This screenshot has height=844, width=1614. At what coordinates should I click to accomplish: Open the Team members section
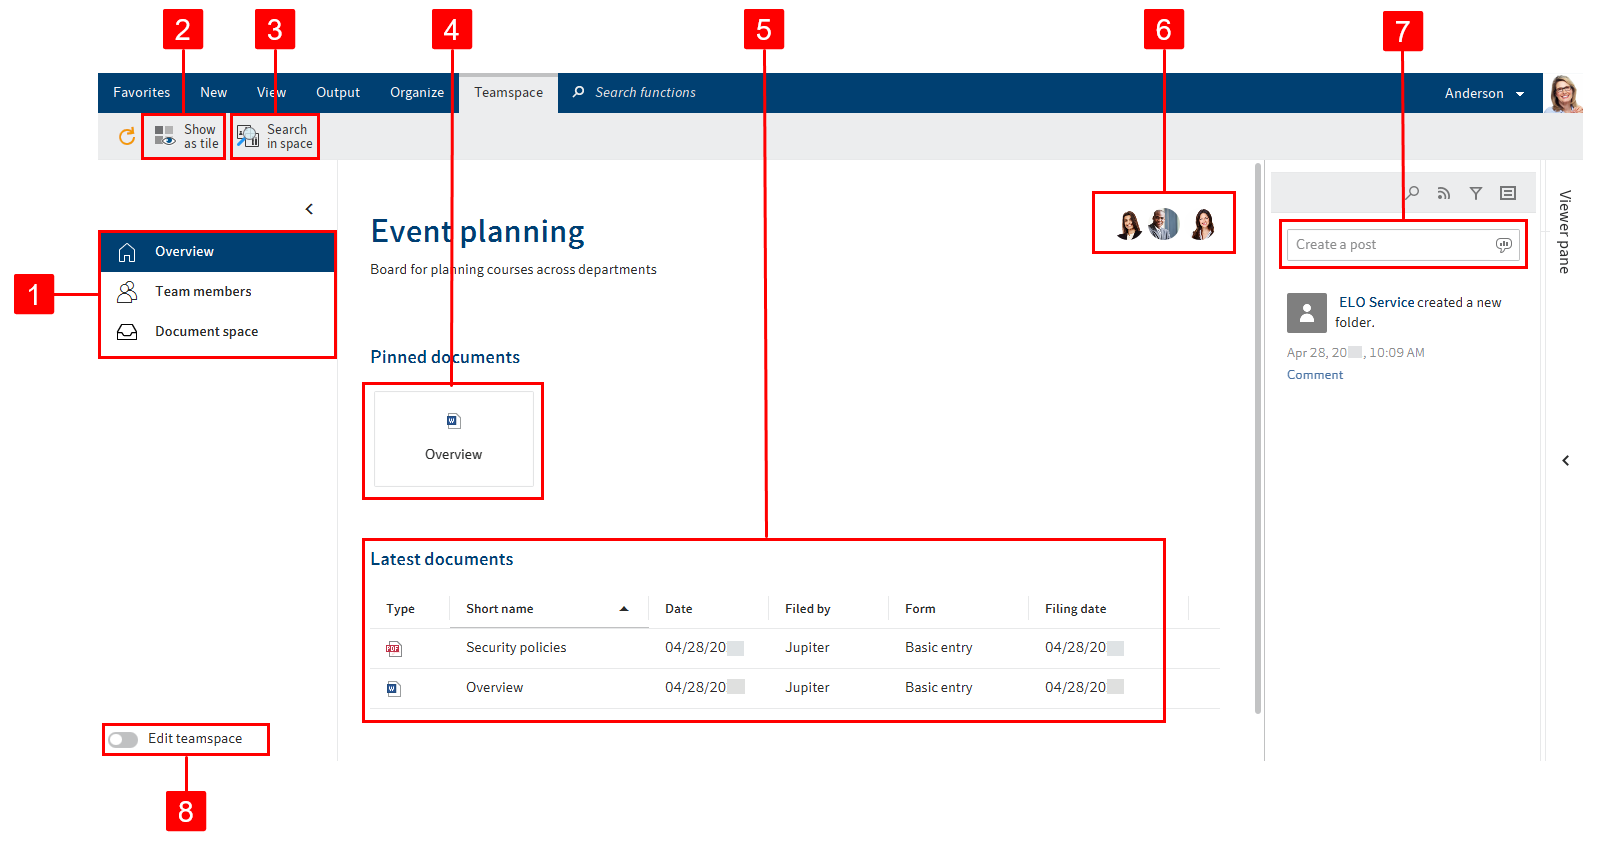[x=217, y=292]
